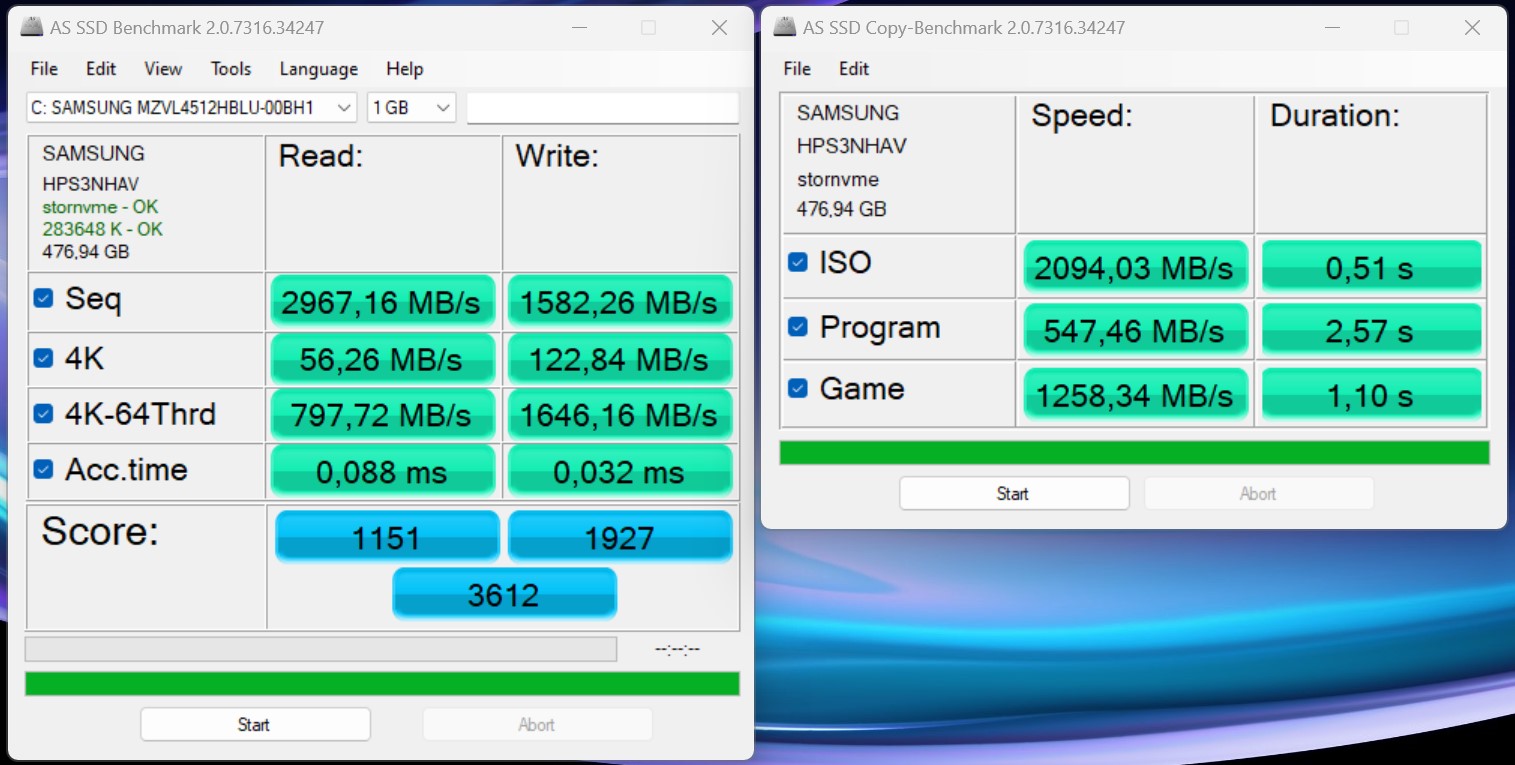This screenshot has width=1515, height=765.
Task: Open the File menu in AS SSD Benchmark
Action: (44, 69)
